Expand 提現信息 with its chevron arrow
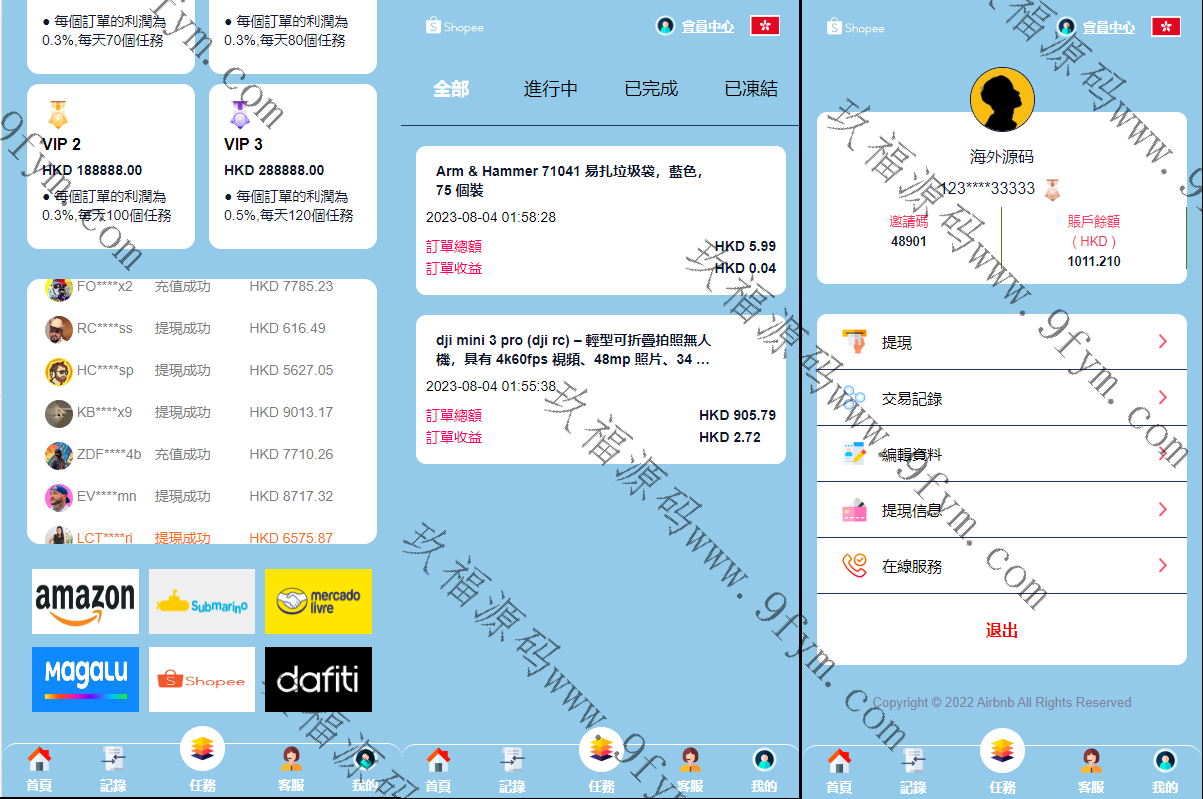Viewport: 1203px width, 799px height. click(1162, 510)
